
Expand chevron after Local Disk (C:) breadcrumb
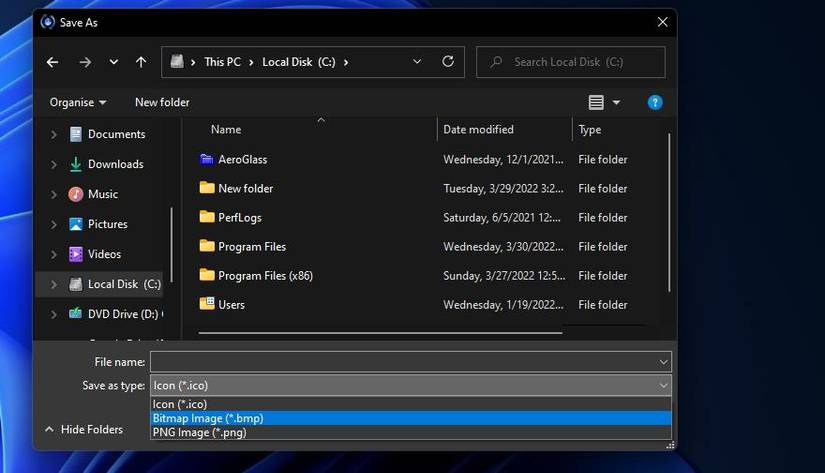[346, 62]
